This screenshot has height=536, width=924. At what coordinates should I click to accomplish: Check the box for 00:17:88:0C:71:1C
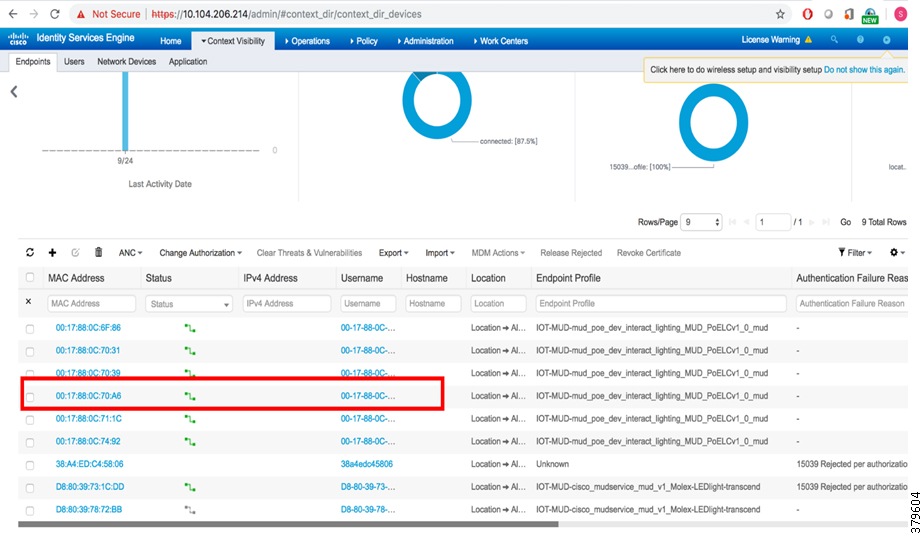click(29, 419)
